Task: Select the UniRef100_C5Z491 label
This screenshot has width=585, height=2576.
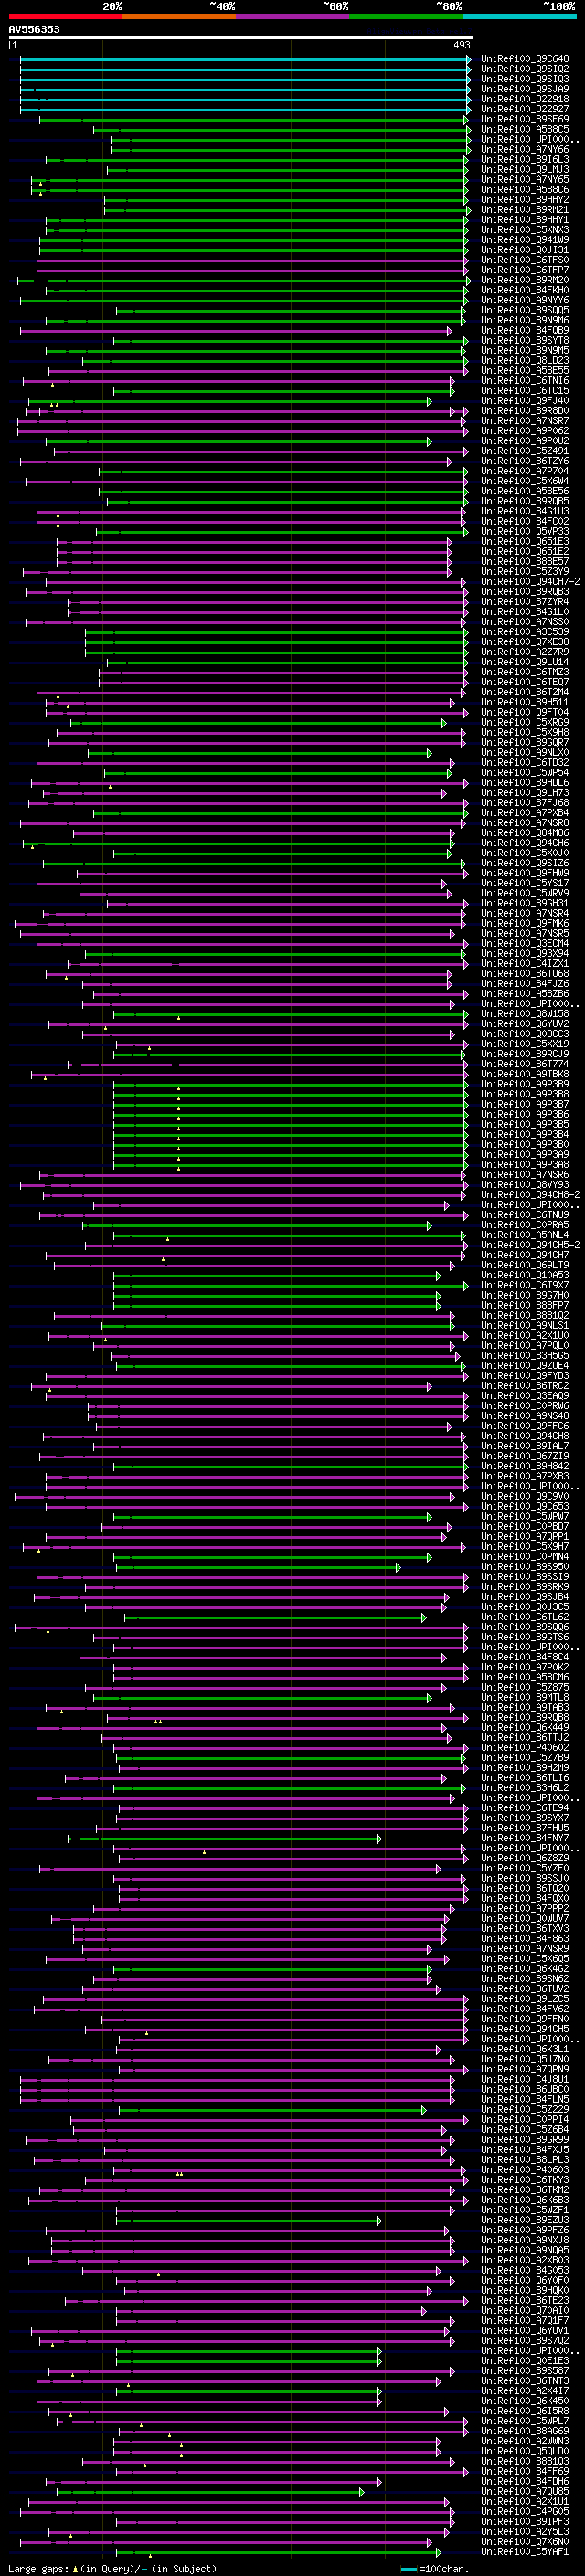Action: click(x=525, y=451)
